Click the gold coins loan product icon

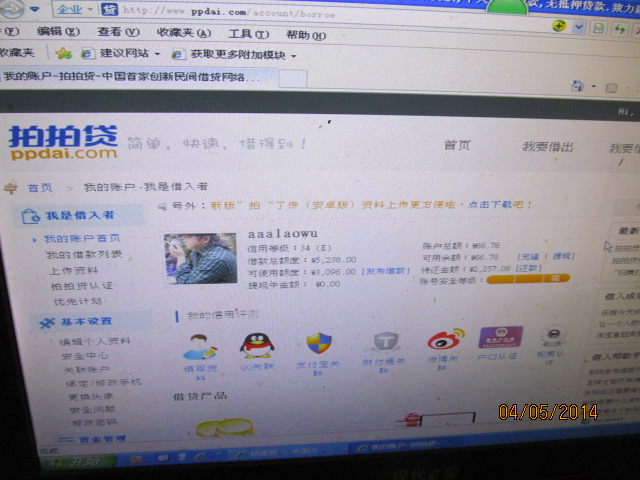[224, 428]
